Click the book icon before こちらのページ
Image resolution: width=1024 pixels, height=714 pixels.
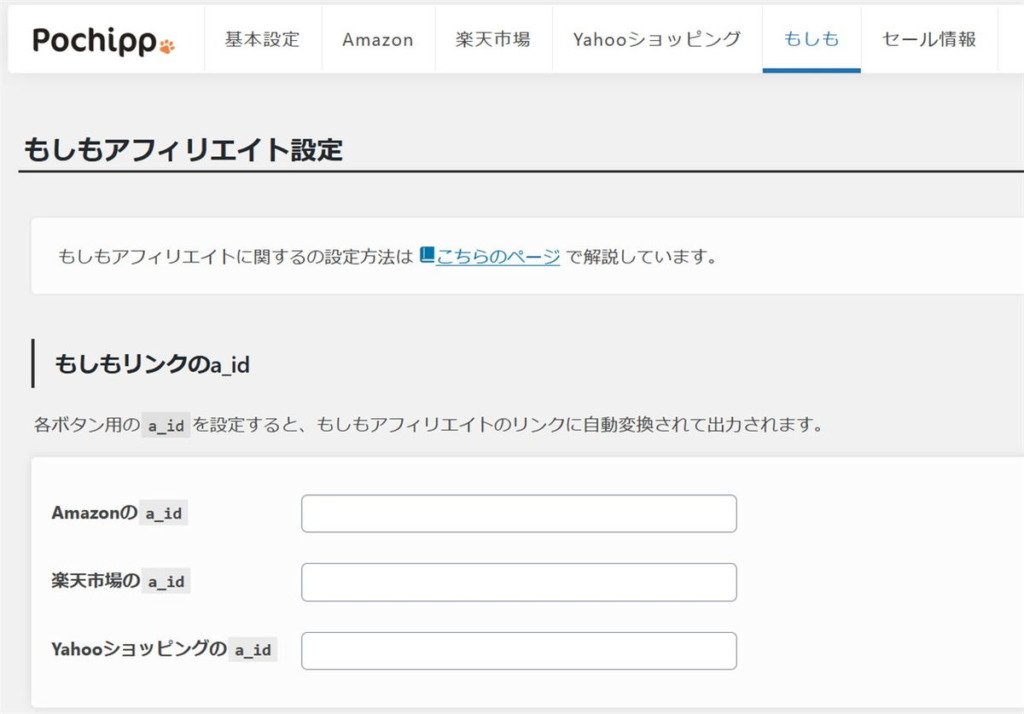pos(427,255)
